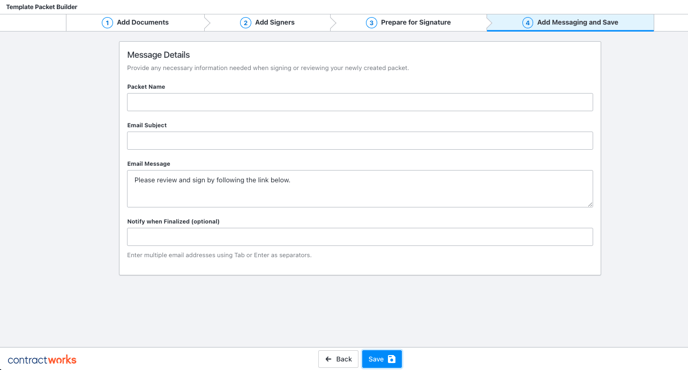Screen dimensions: 688x370
Task: Open the Prepare for Signature step
Action: tap(408, 23)
